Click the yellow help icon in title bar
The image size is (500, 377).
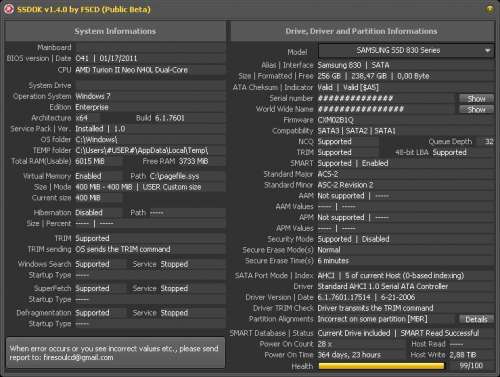(489, 9)
